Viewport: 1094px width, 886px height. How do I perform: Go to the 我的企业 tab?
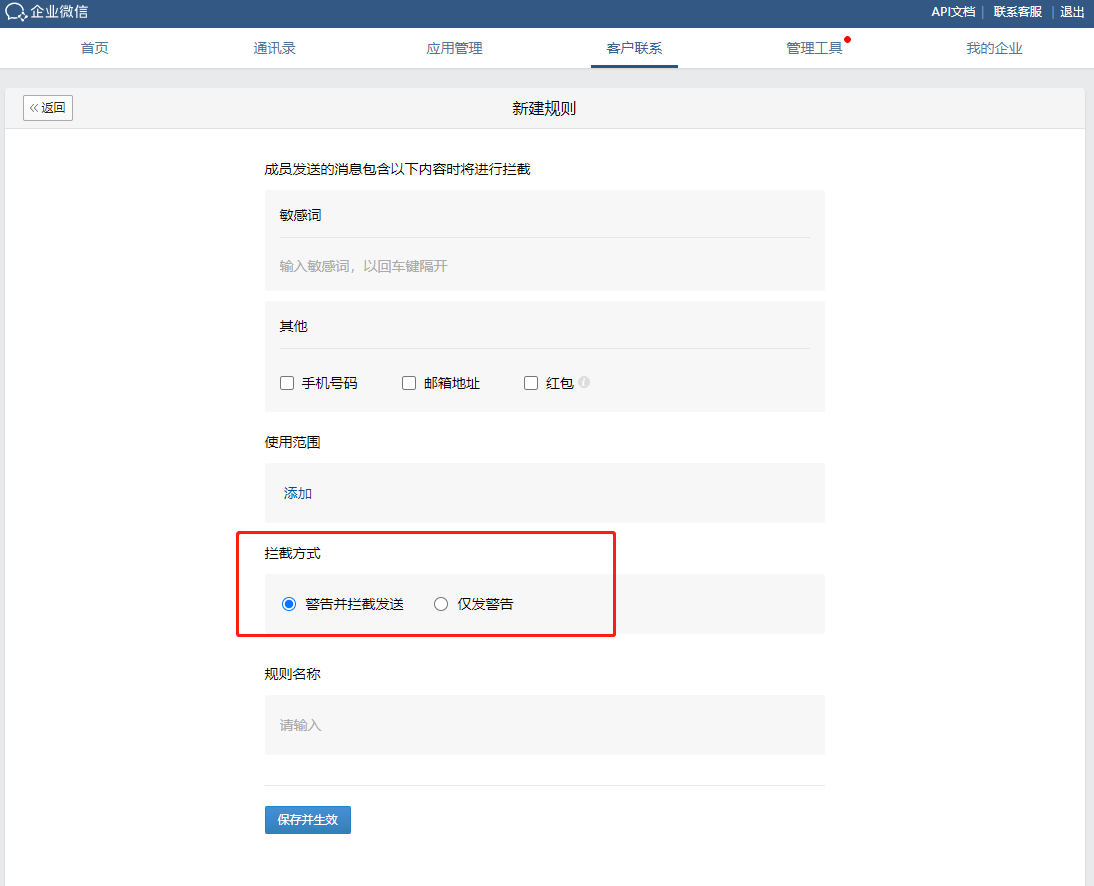pyautogui.click(x=994, y=48)
